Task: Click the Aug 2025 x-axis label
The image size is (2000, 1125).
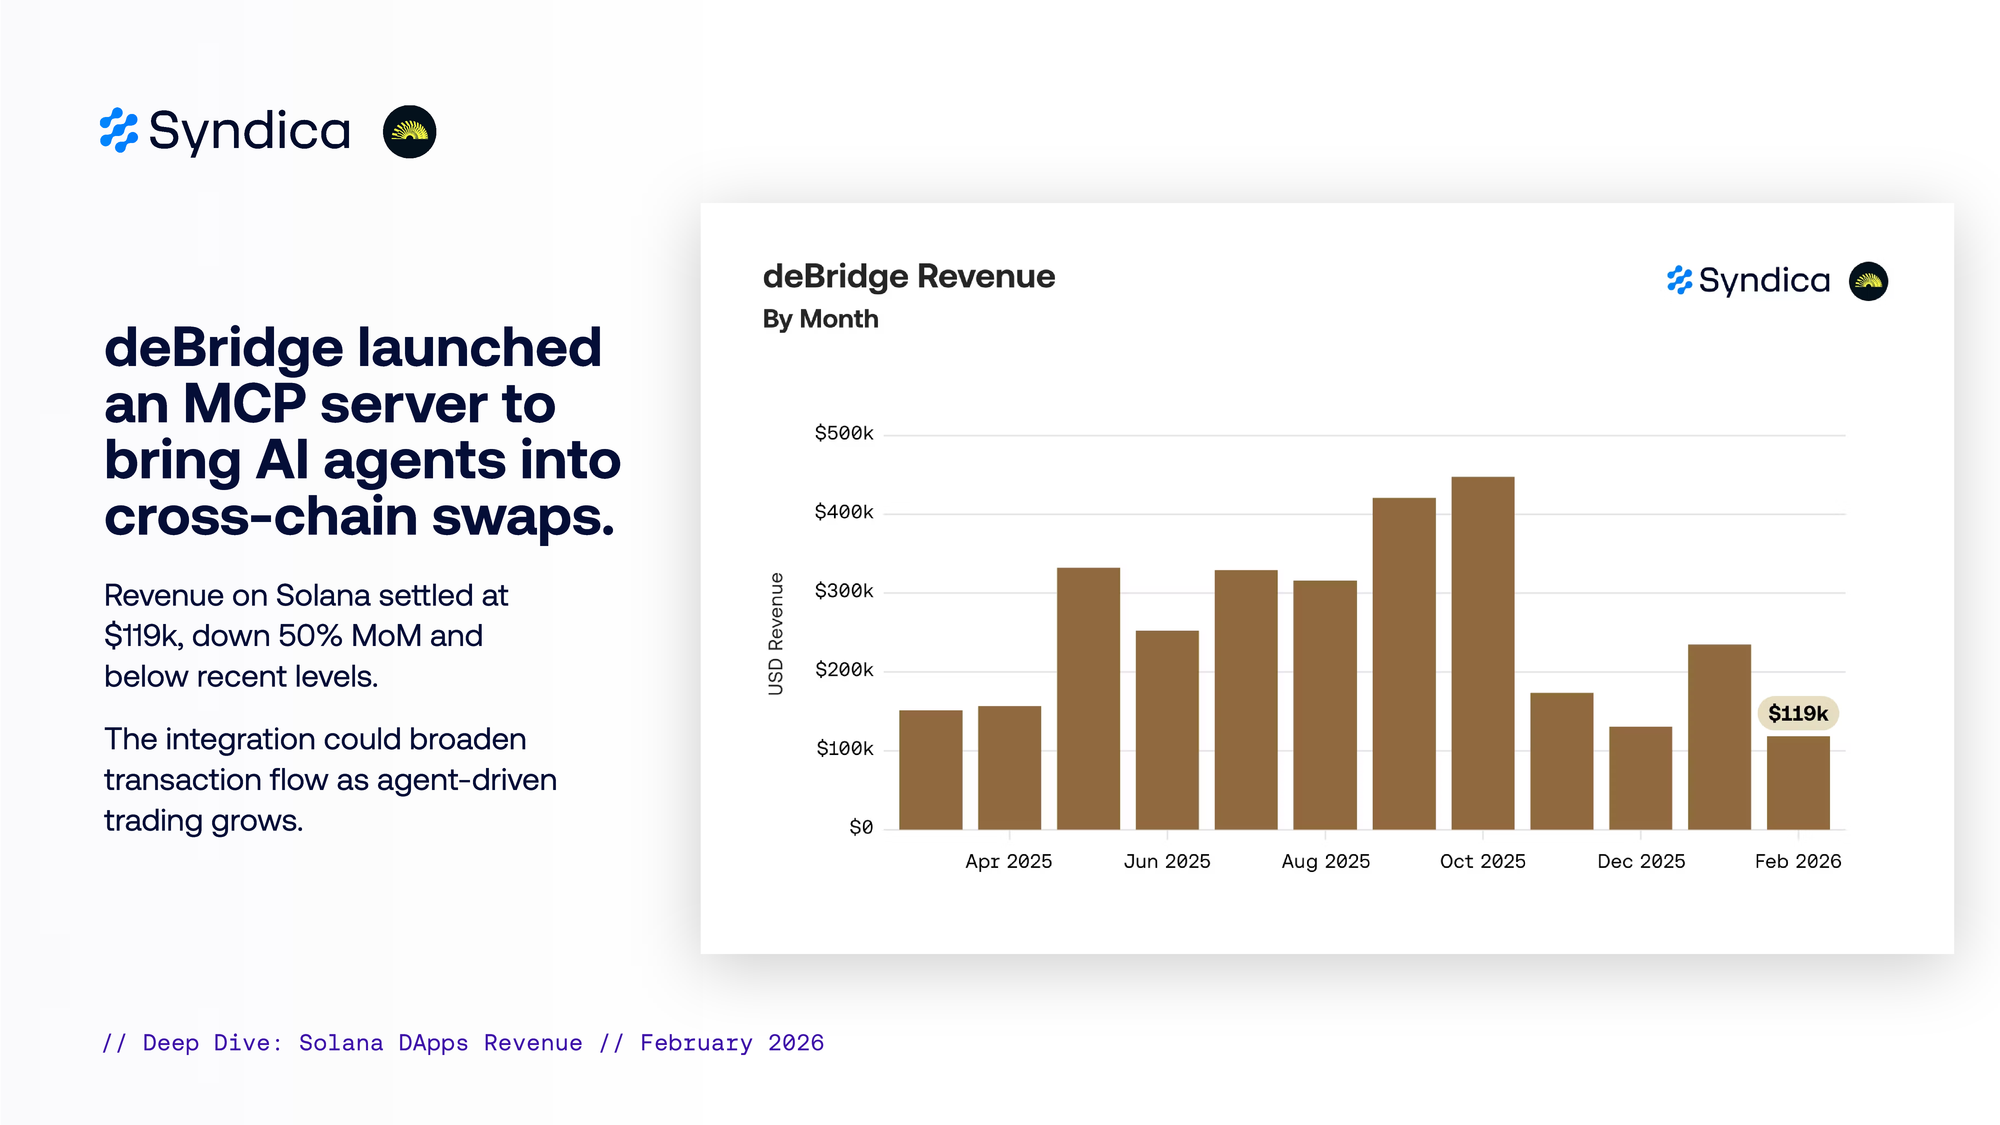Action: [1325, 861]
